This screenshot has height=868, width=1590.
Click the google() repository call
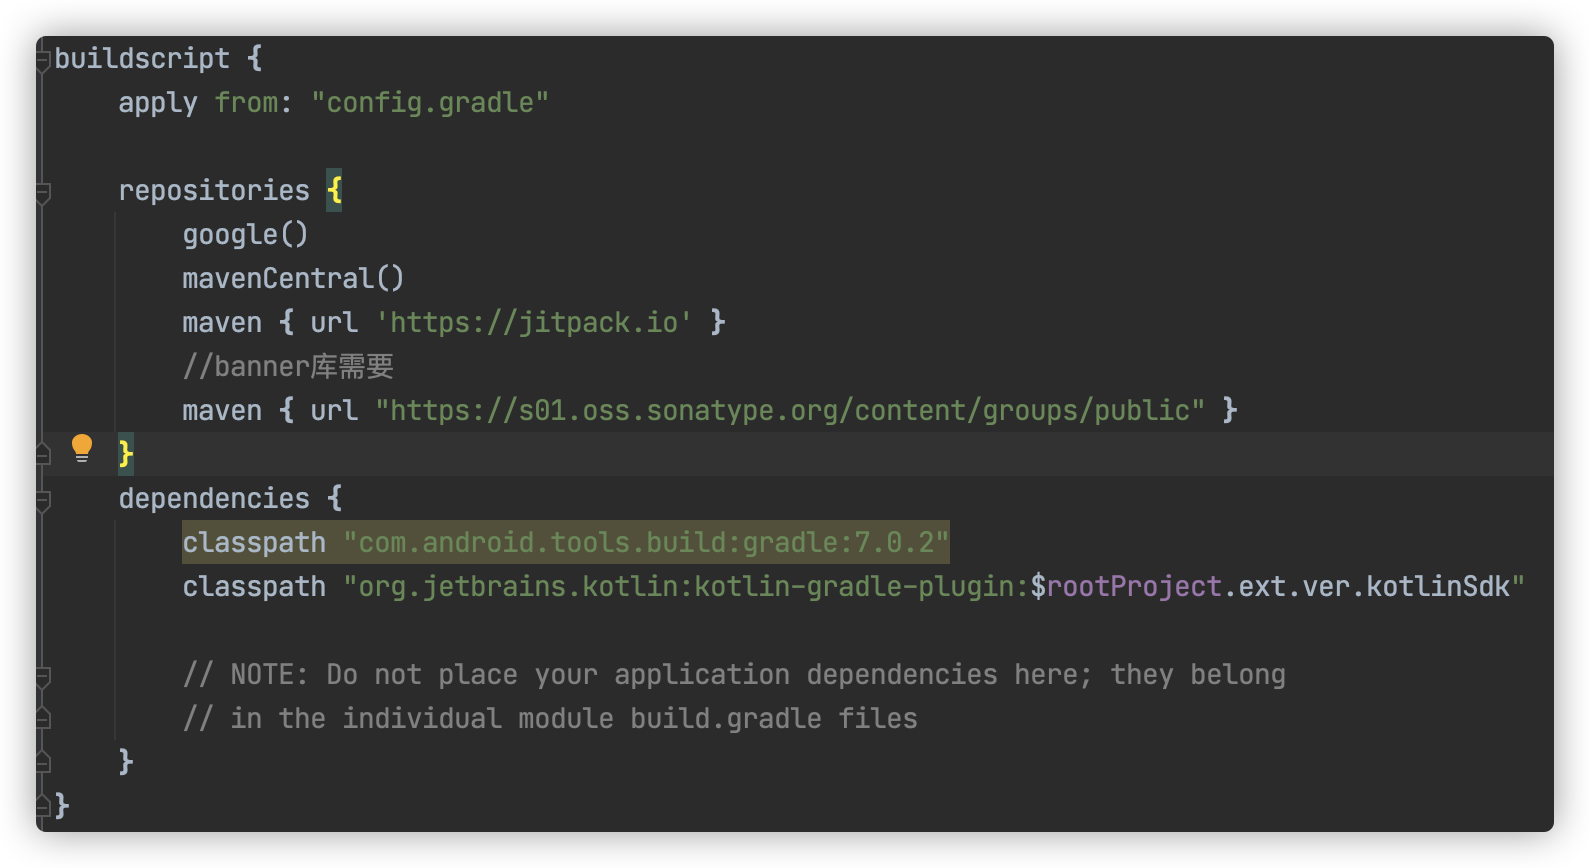(245, 234)
